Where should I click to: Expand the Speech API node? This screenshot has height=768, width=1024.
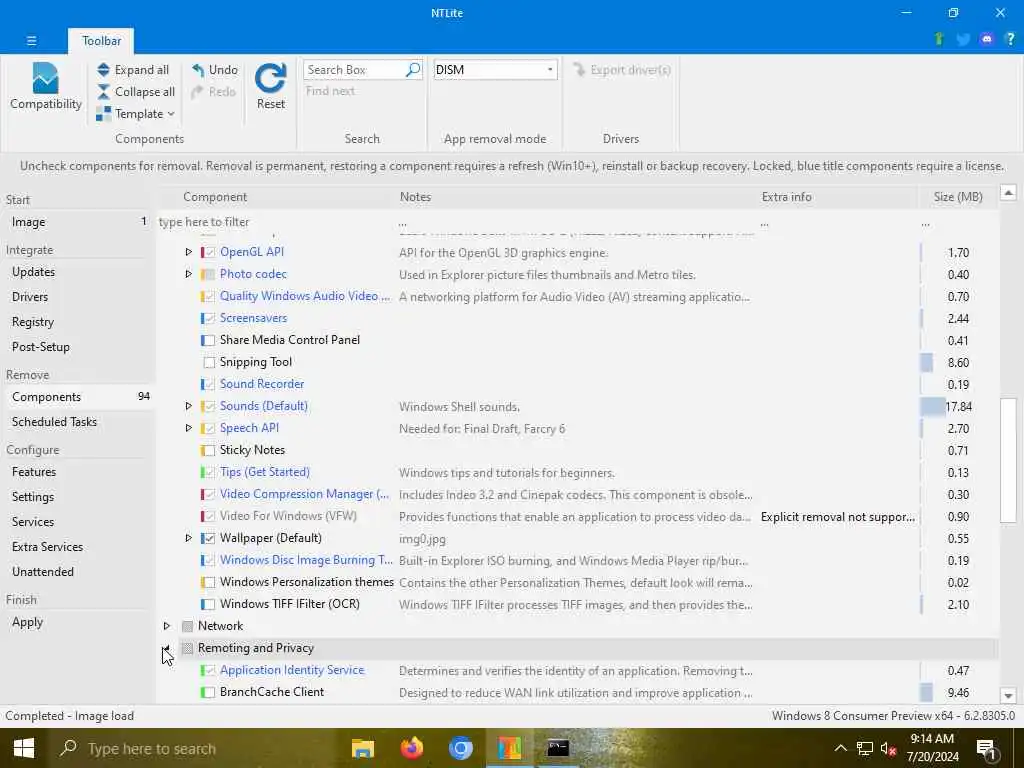click(x=188, y=428)
